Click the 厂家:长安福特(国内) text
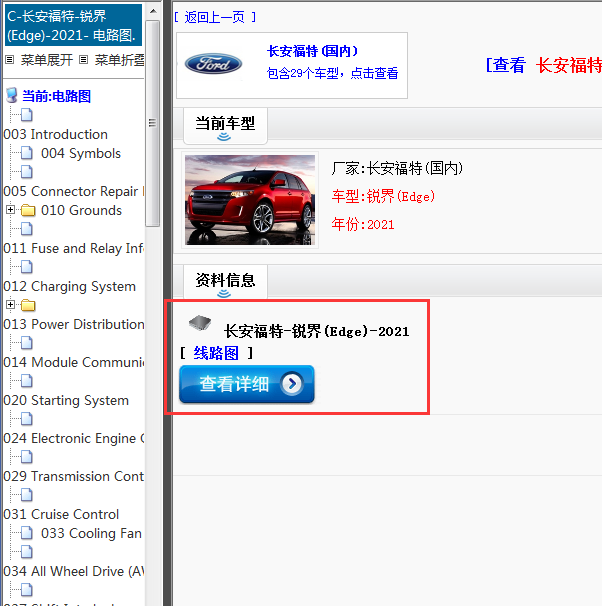 point(397,169)
